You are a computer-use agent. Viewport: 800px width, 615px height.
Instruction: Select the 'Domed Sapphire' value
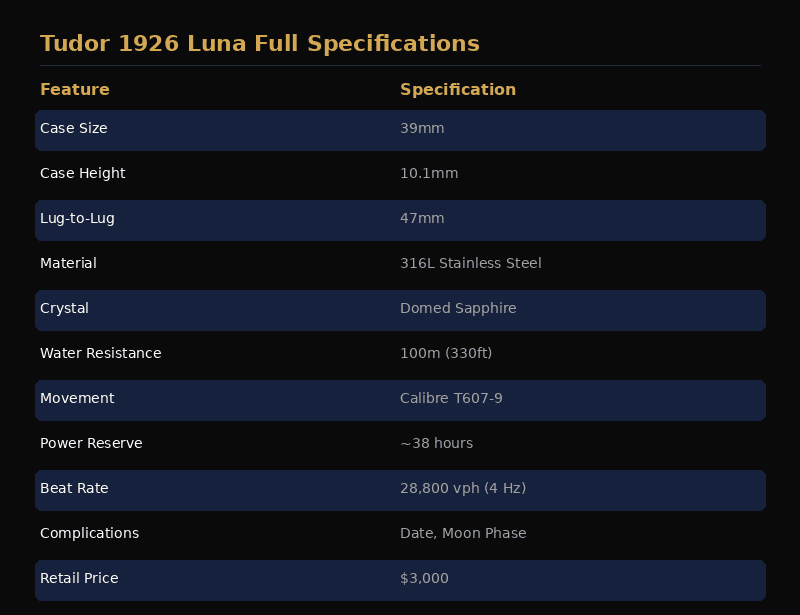pos(458,308)
